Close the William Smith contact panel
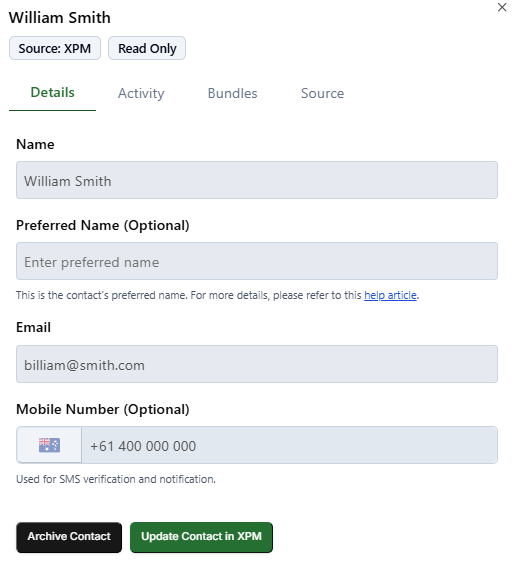520x566 pixels. pos(502,7)
